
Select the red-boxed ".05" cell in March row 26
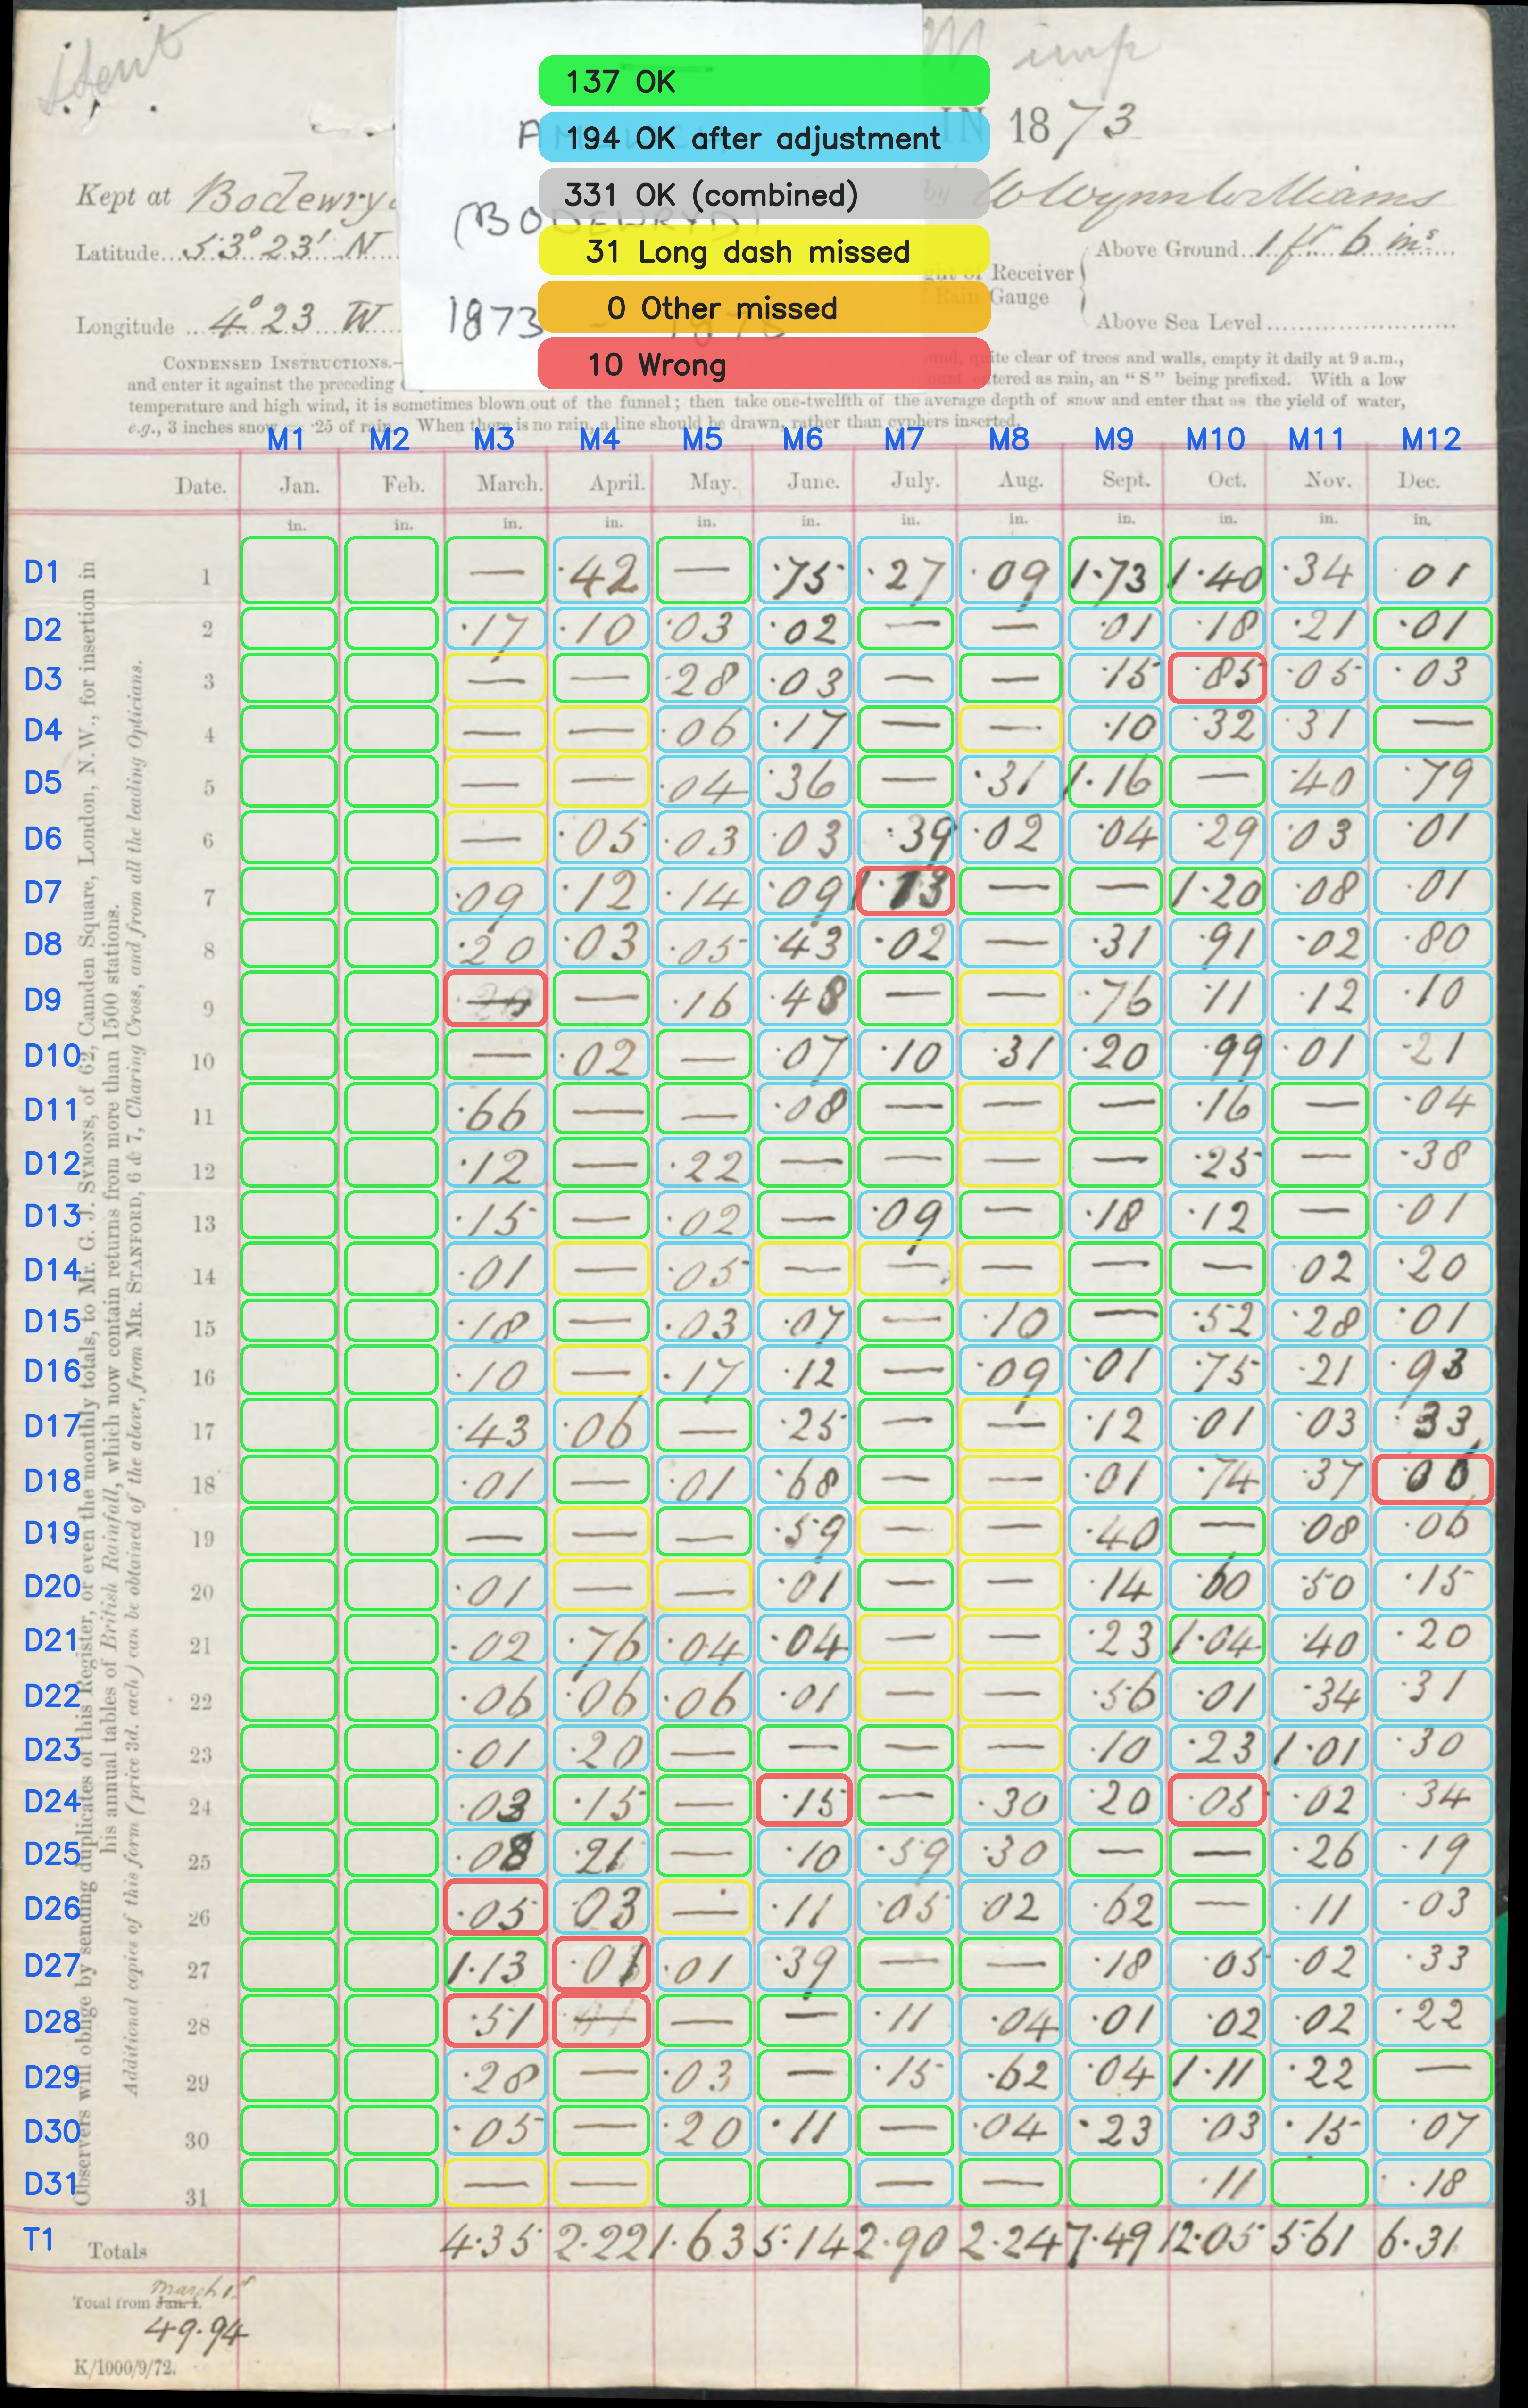495,1908
